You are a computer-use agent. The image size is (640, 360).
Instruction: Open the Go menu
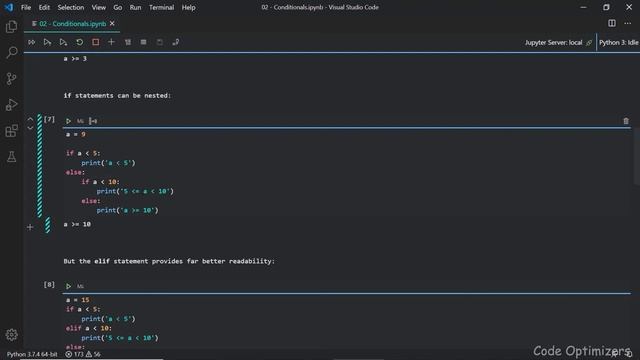[118, 7]
